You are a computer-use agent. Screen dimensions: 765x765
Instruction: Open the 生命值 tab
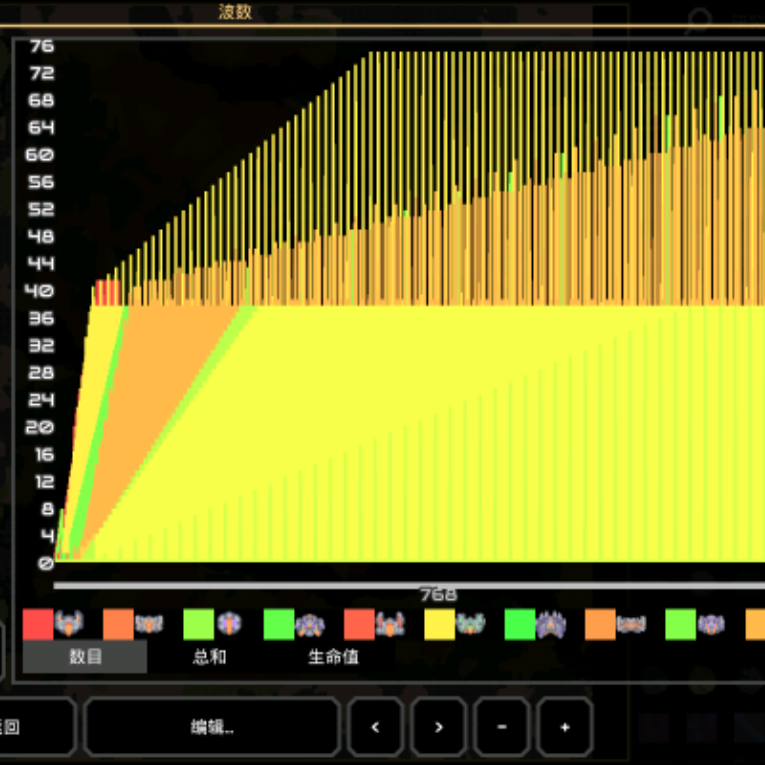[x=333, y=657]
